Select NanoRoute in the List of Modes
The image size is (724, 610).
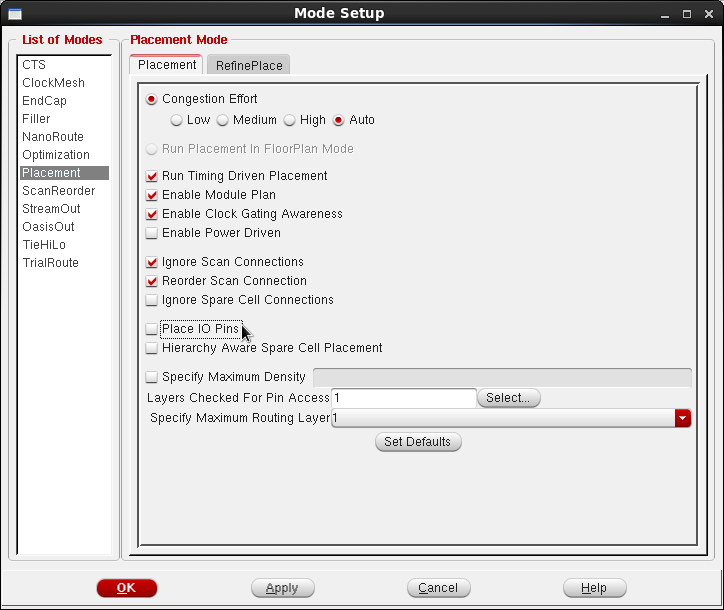coord(53,137)
